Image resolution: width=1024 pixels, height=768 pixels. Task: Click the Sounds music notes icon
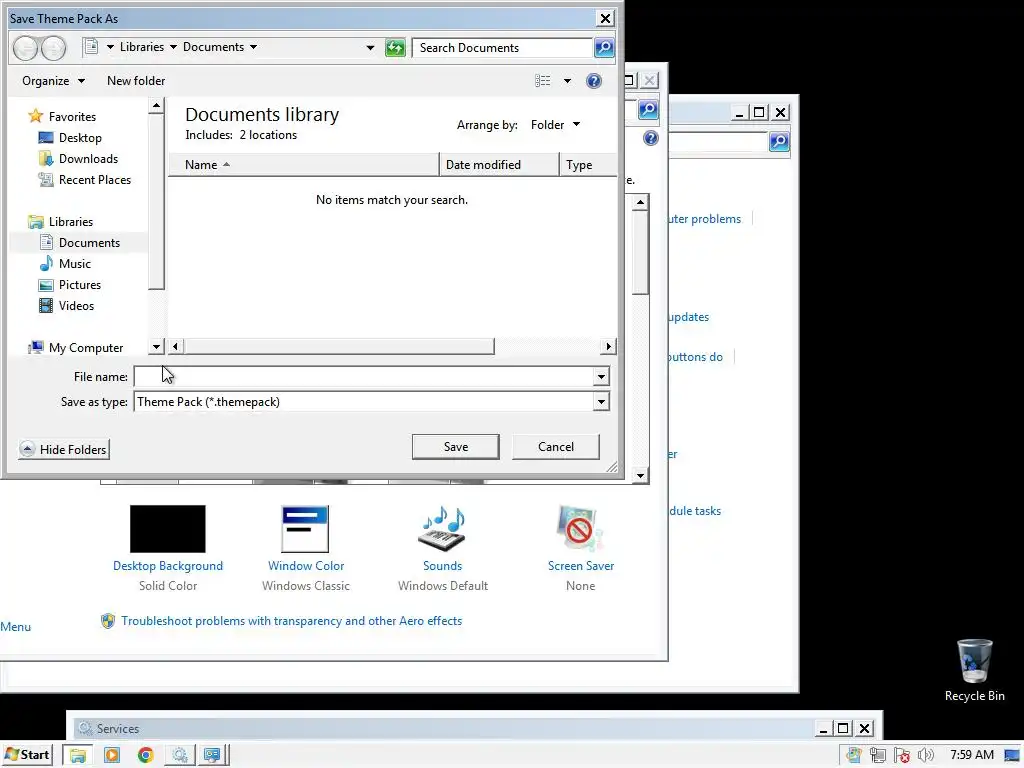(x=443, y=528)
